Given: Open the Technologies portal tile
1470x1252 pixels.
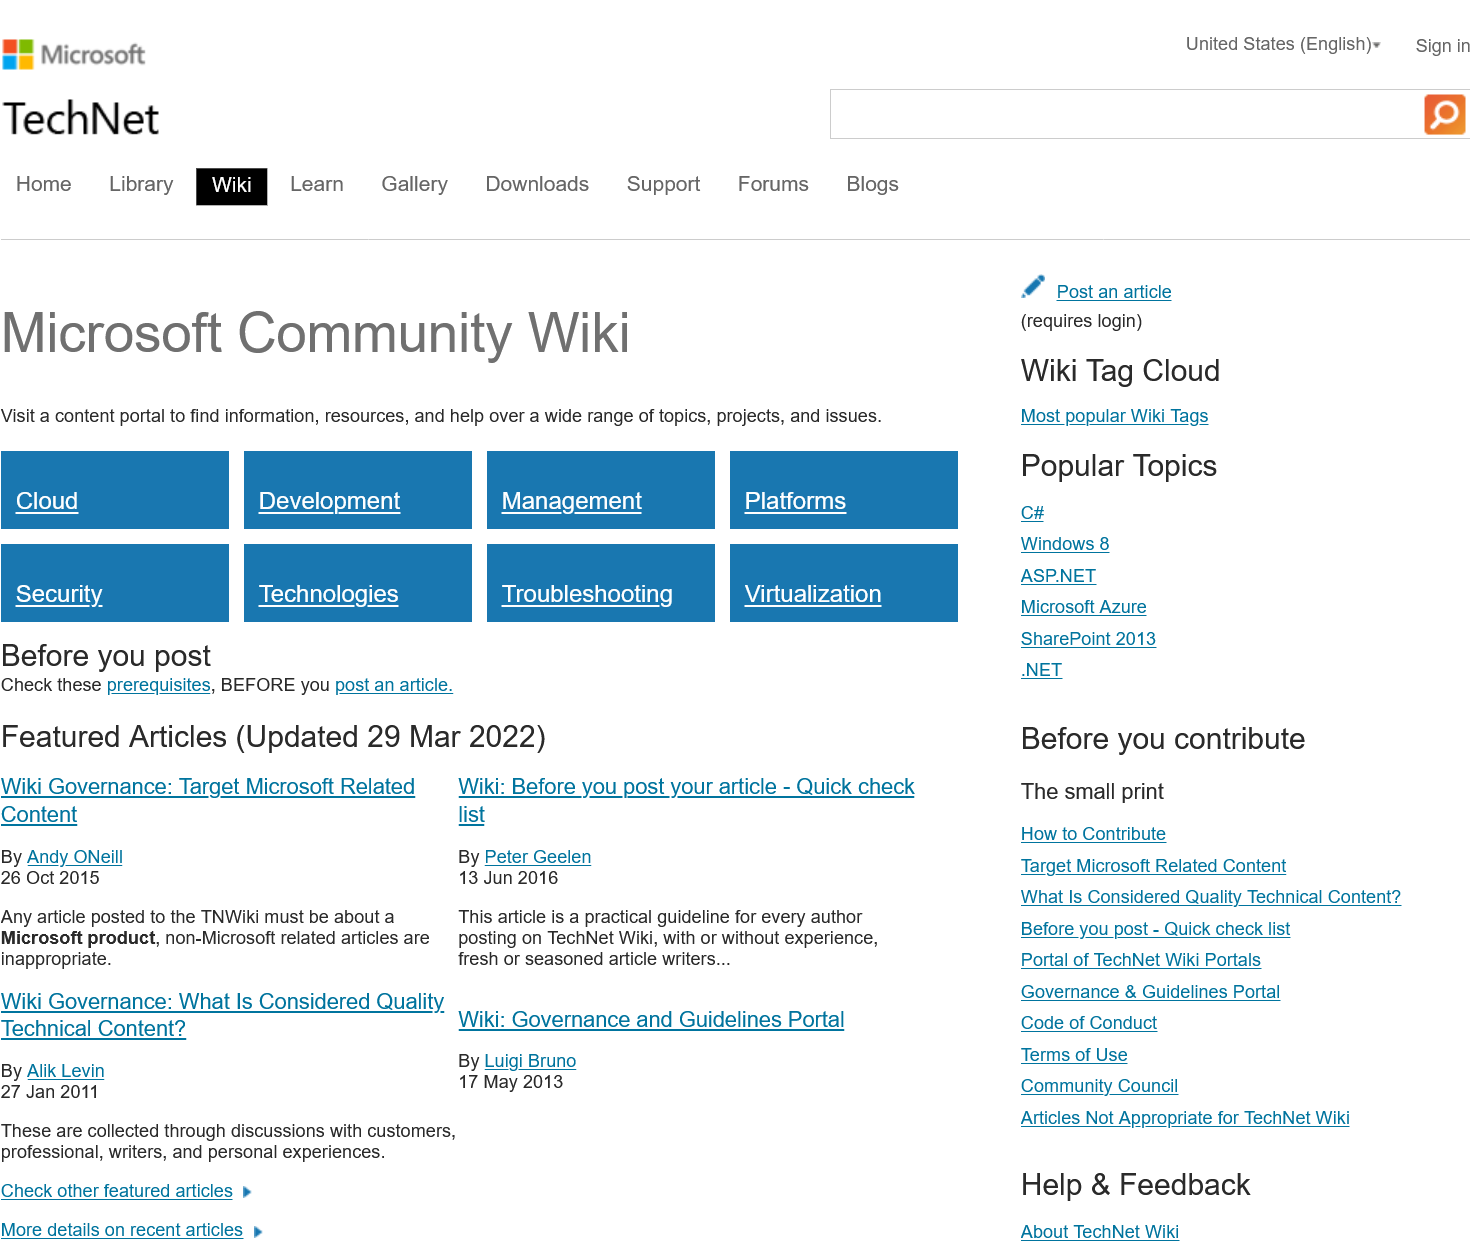Looking at the screenshot, I should coord(358,583).
